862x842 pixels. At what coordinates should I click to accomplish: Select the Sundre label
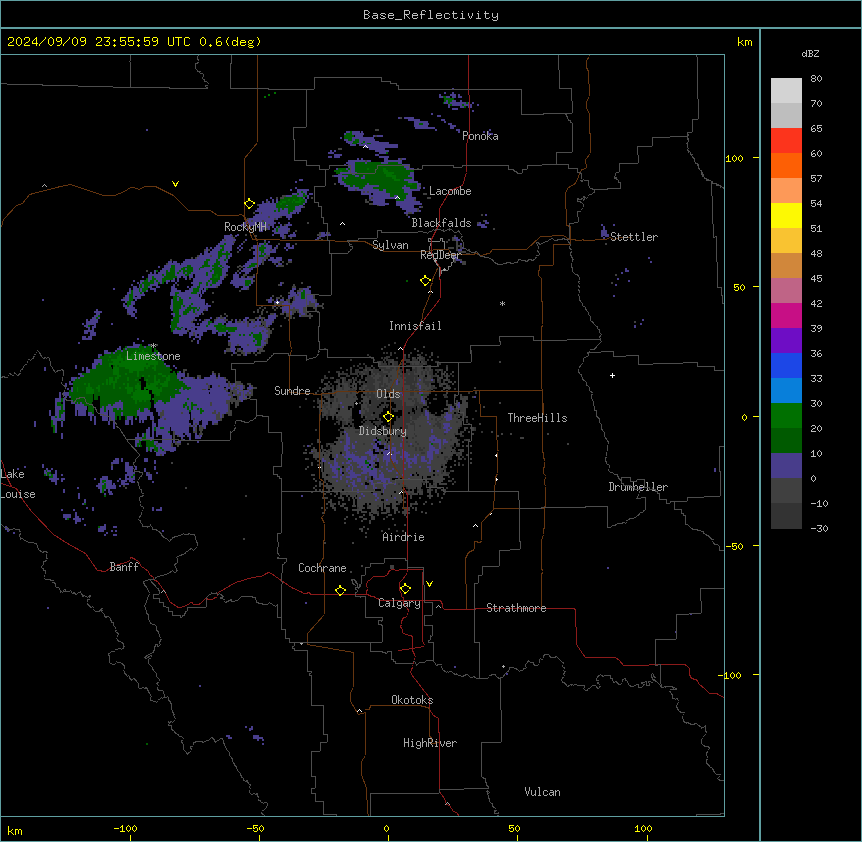[292, 391]
